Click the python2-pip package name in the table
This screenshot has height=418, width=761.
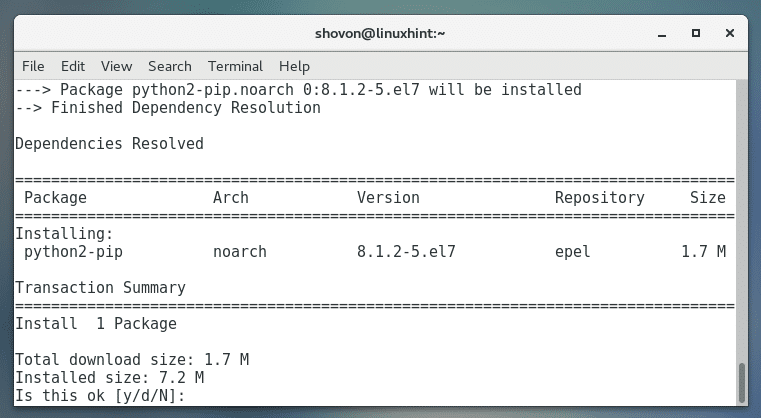[73, 252]
